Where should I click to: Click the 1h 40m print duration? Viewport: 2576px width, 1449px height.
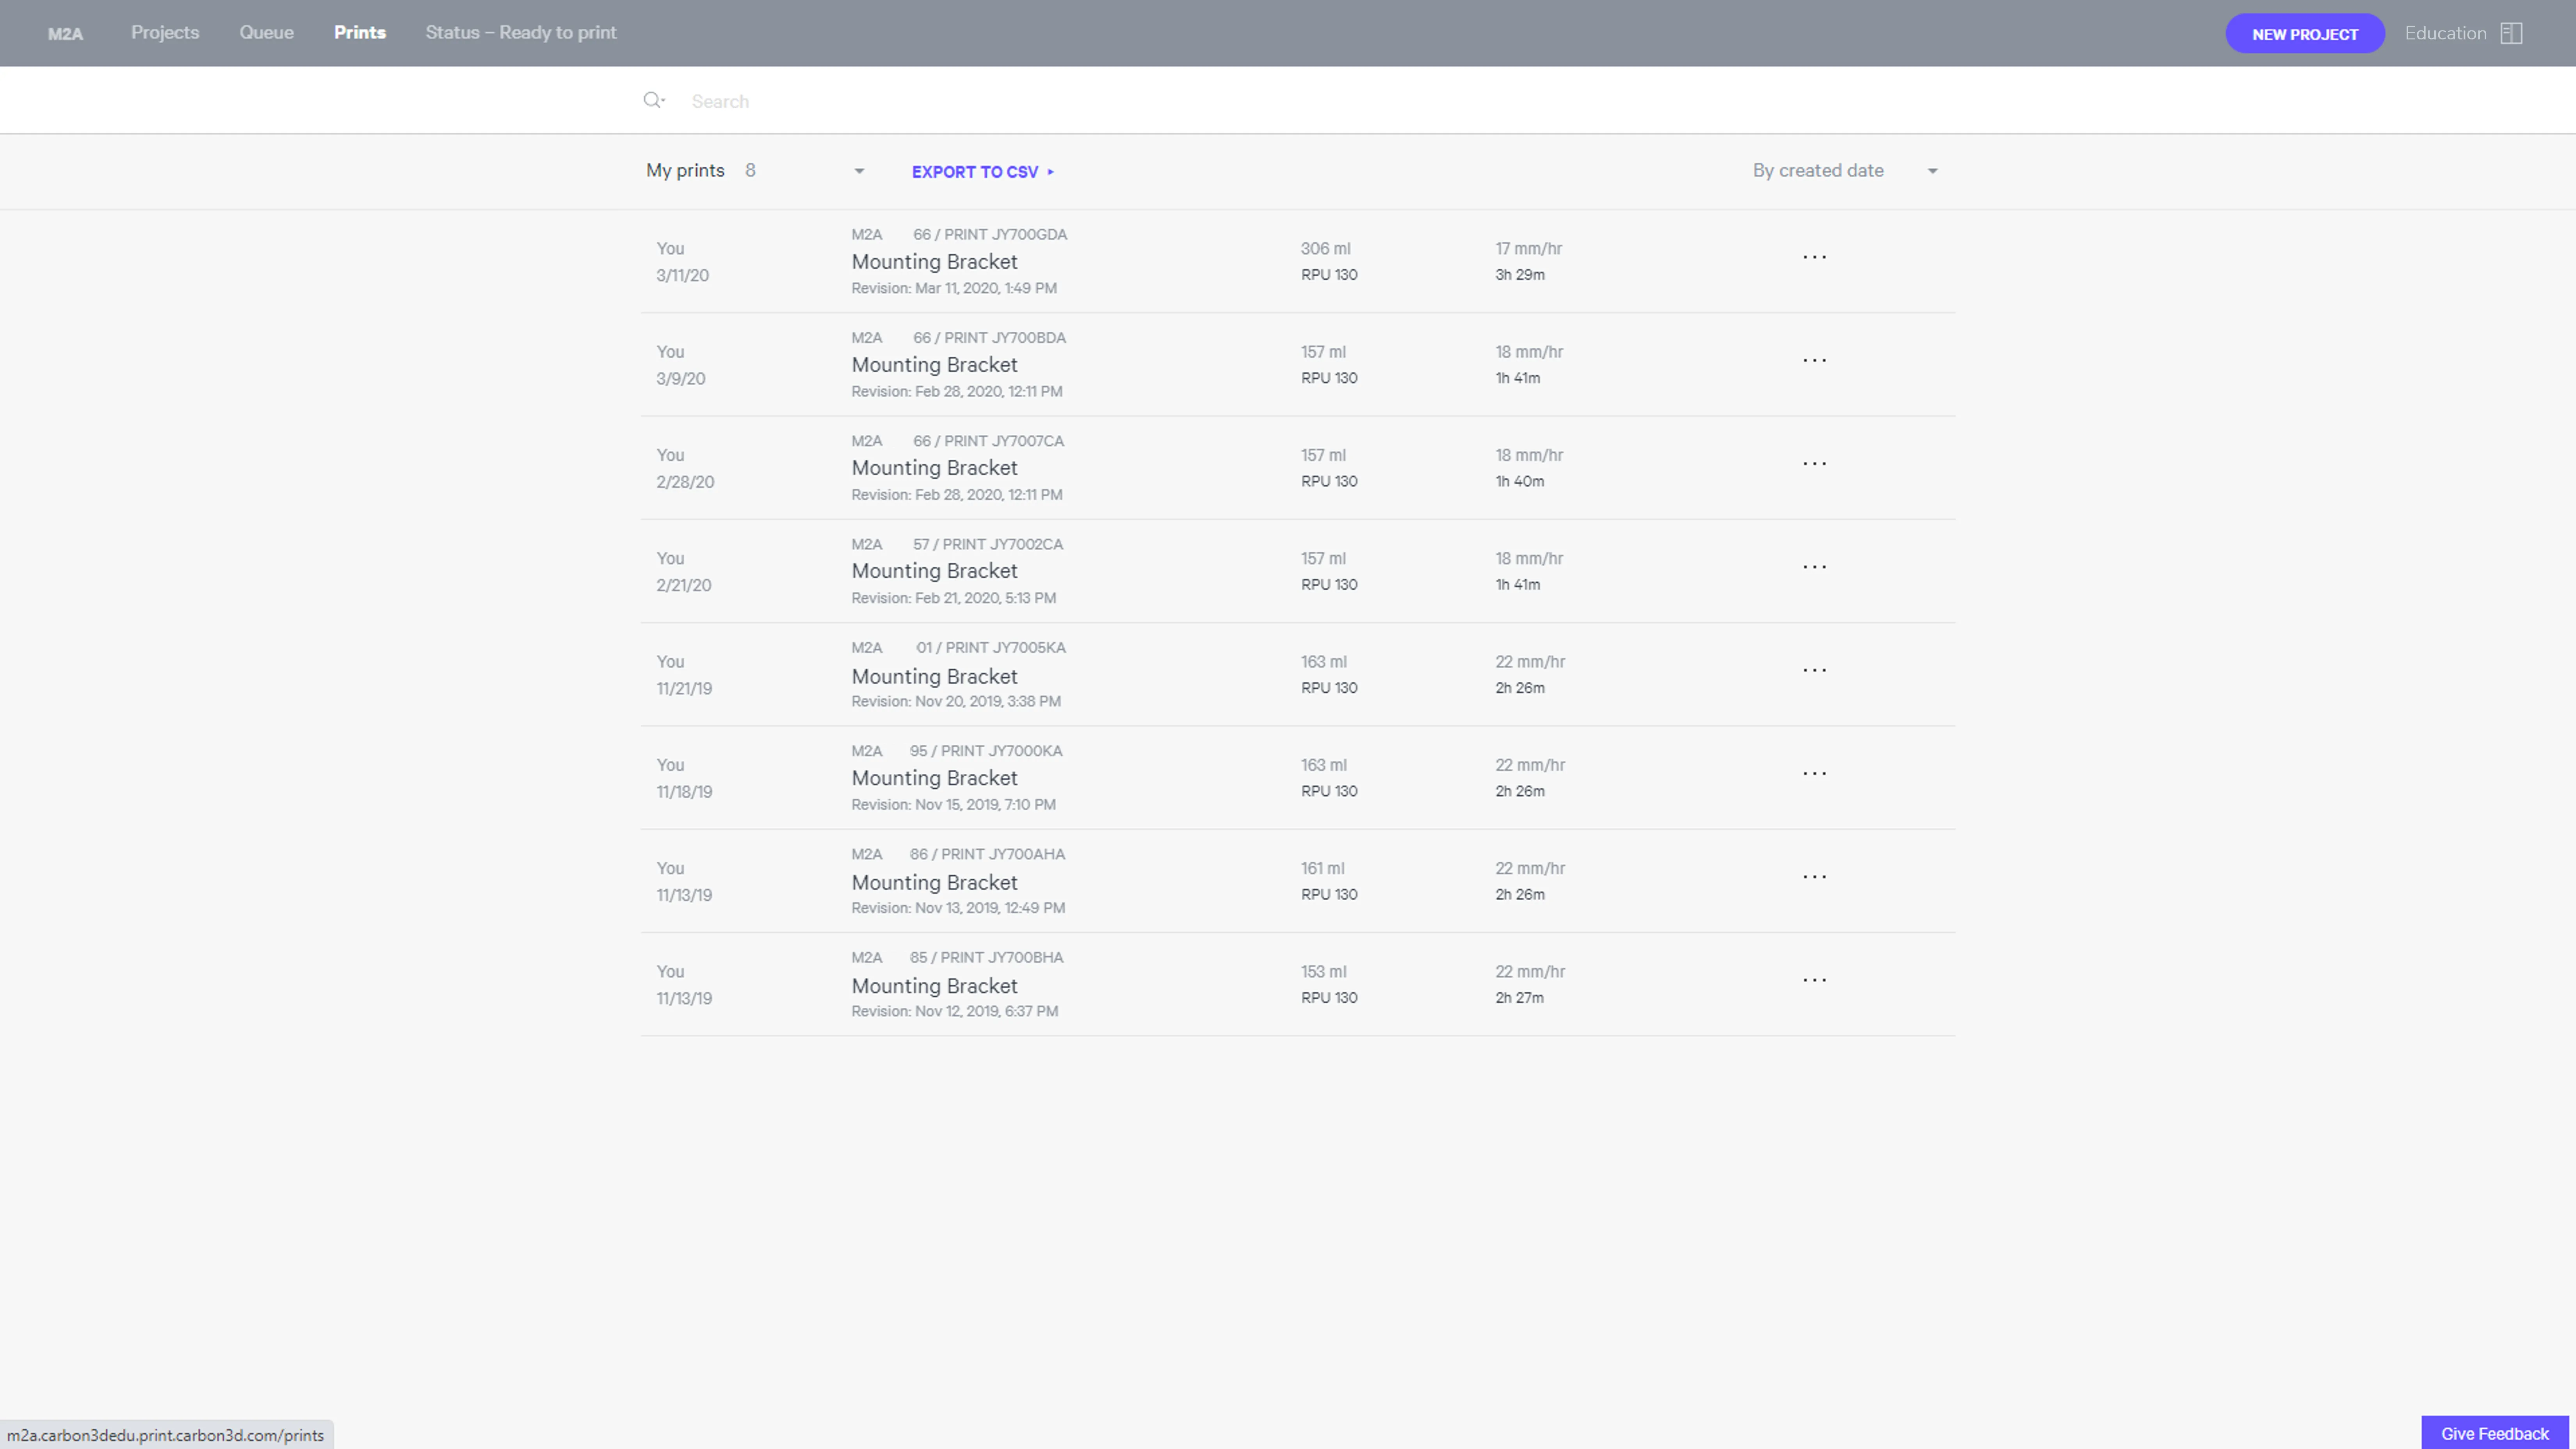[1519, 482]
